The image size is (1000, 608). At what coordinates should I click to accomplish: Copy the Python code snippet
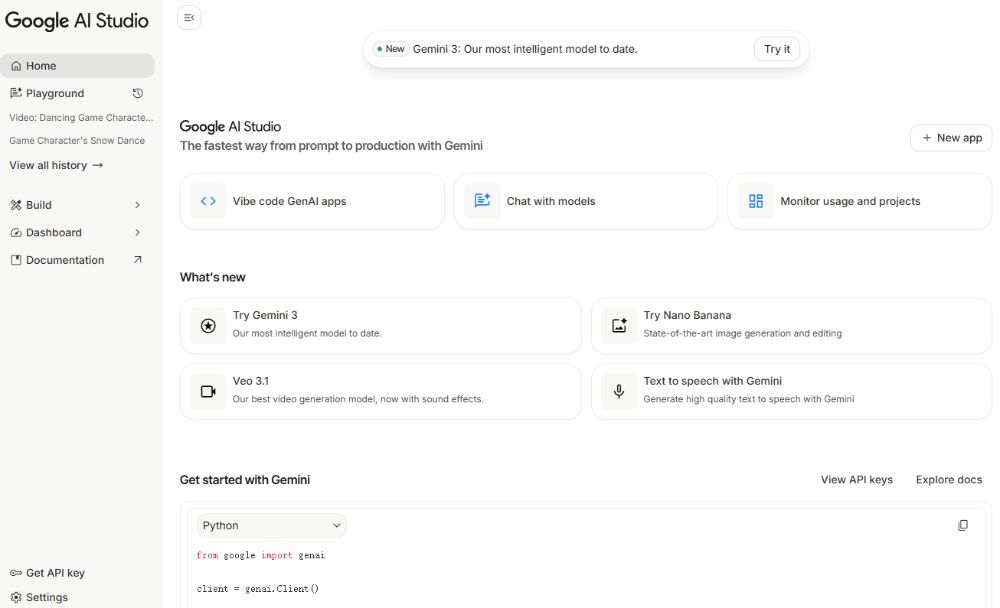pos(963,524)
